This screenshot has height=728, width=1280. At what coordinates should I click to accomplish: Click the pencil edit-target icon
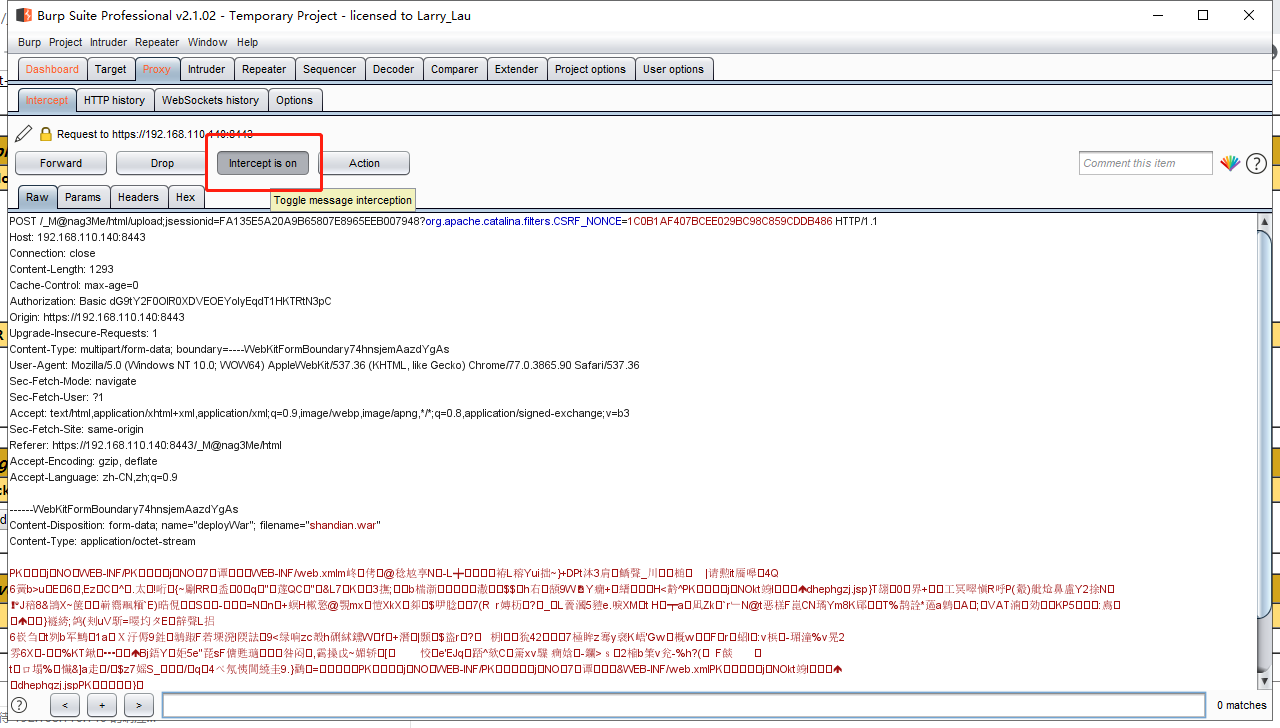[22, 134]
